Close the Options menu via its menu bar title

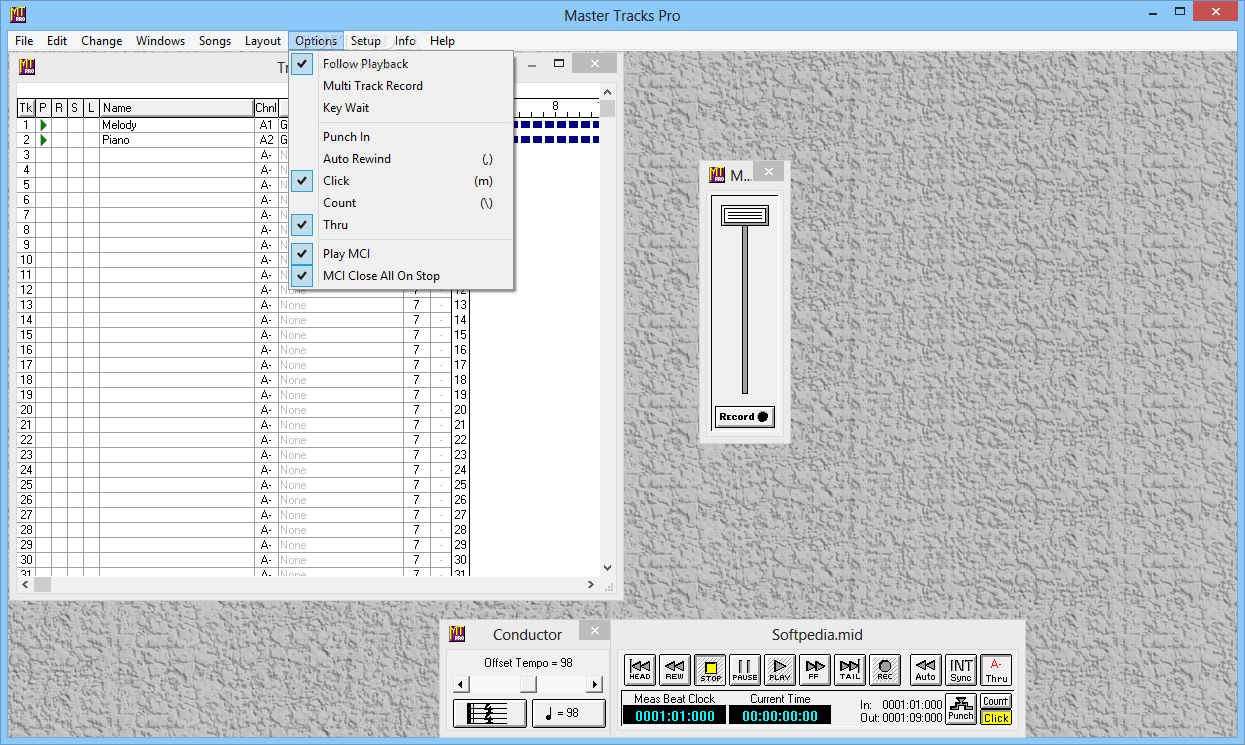[316, 41]
